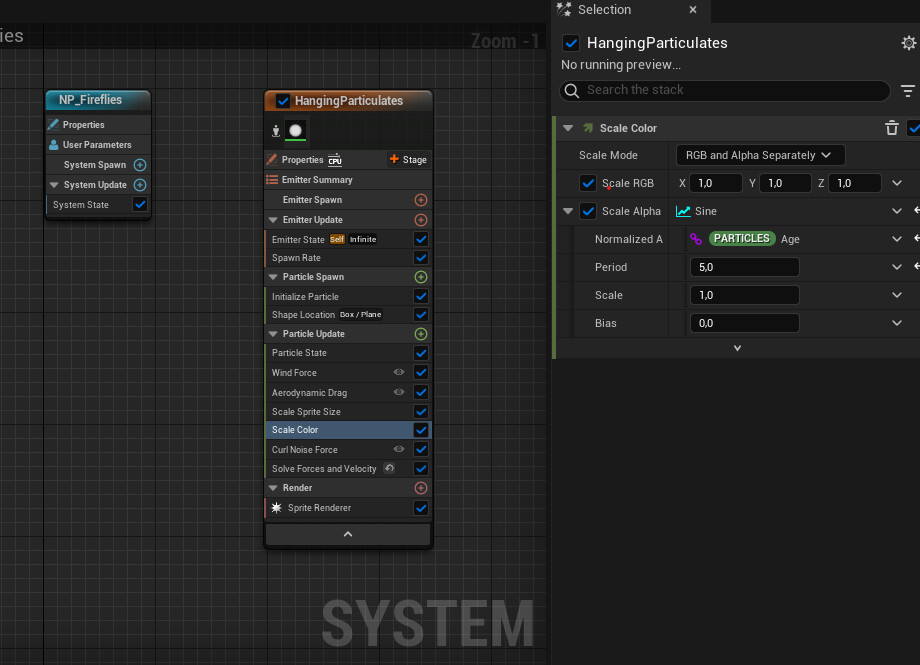Disable the Initialize Particle checkbox
Screen dimensions: 920x665
click(421, 296)
